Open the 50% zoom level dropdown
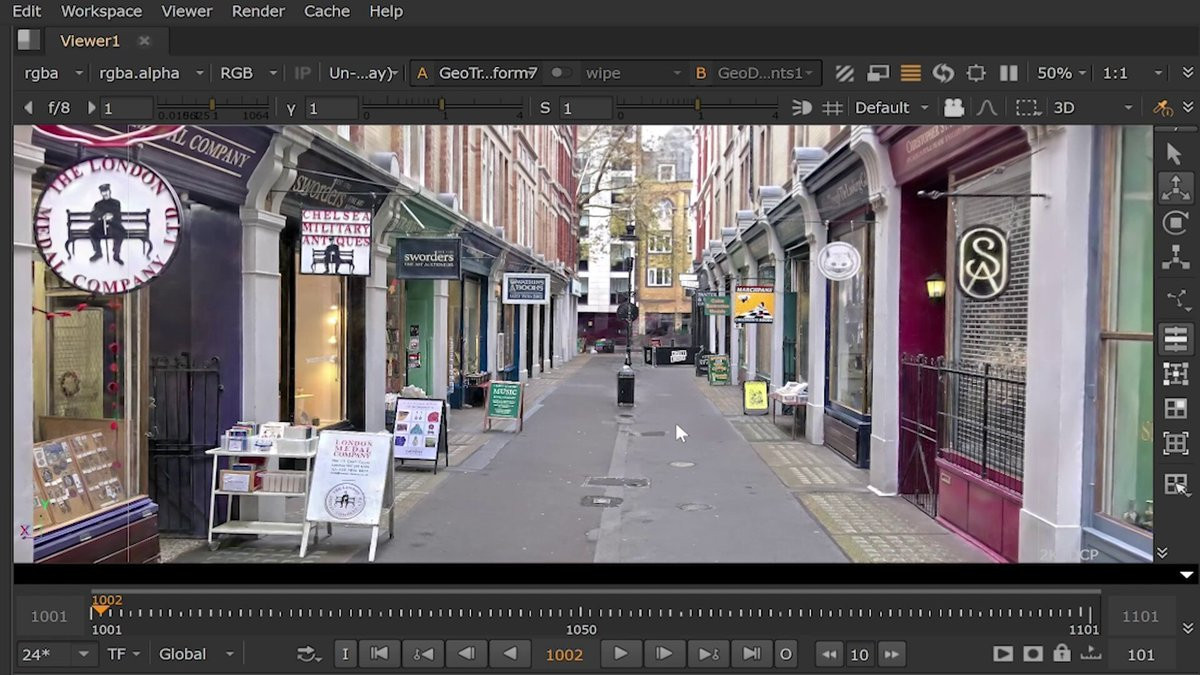The width and height of the screenshot is (1200, 675). point(1062,73)
